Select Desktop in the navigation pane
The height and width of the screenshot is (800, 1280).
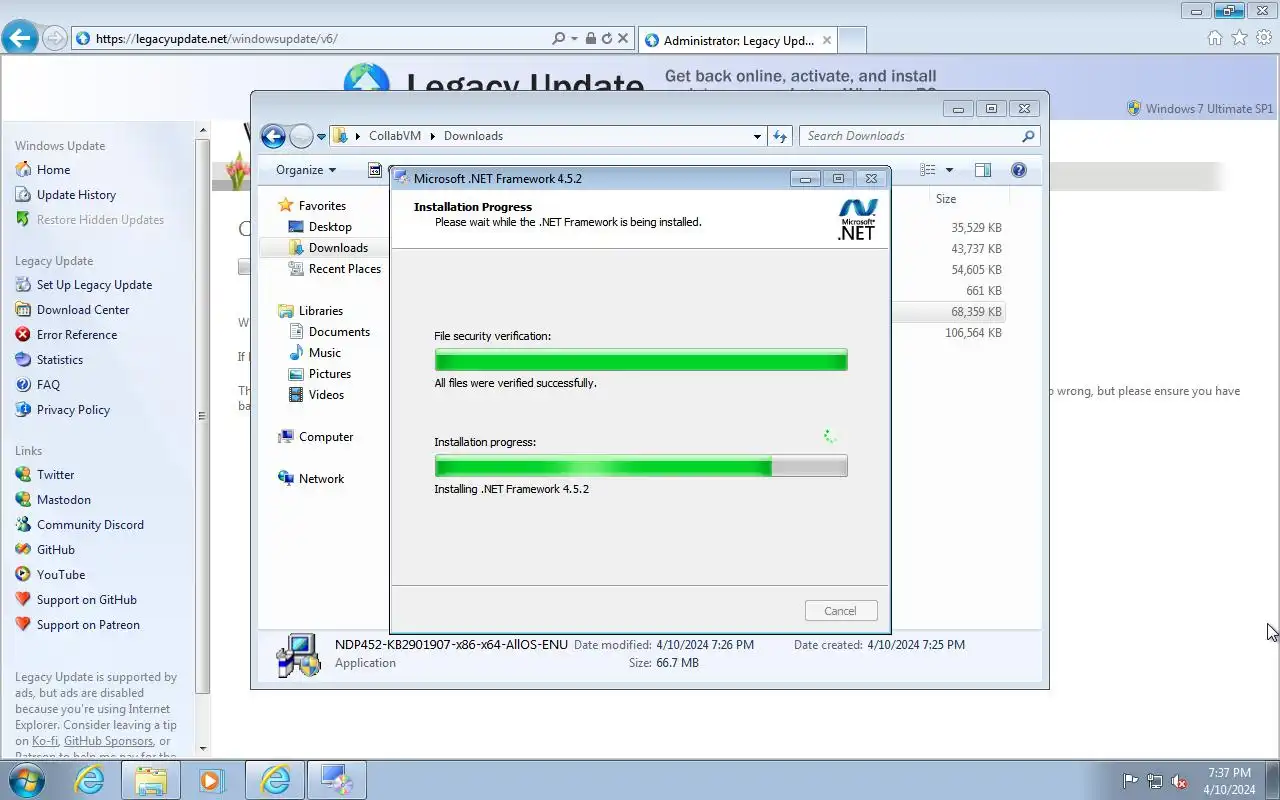point(330,227)
